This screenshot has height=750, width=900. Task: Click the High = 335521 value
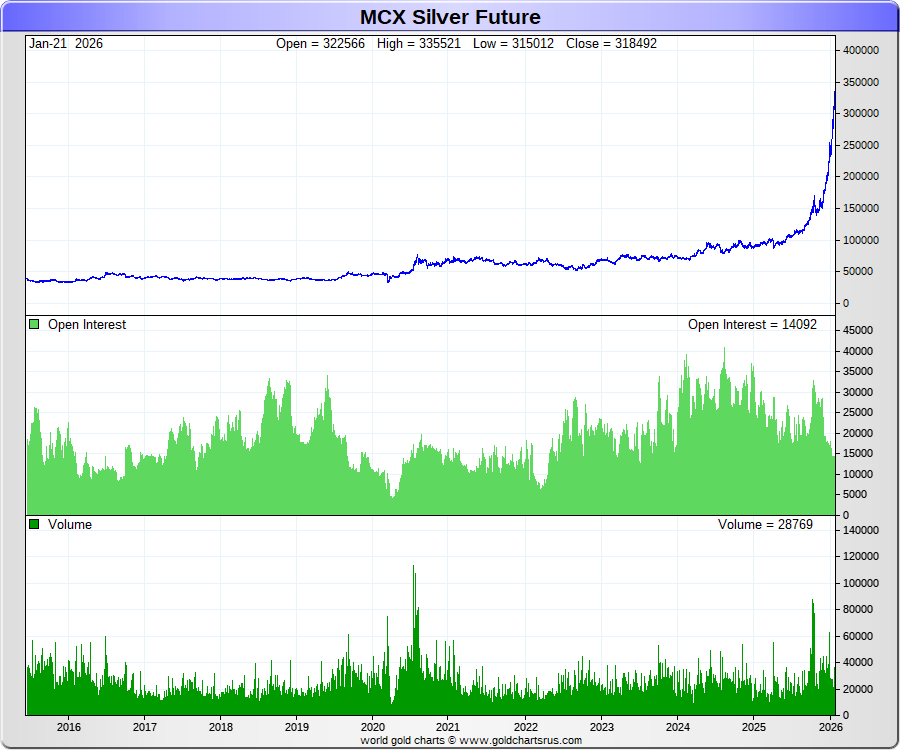click(x=419, y=44)
